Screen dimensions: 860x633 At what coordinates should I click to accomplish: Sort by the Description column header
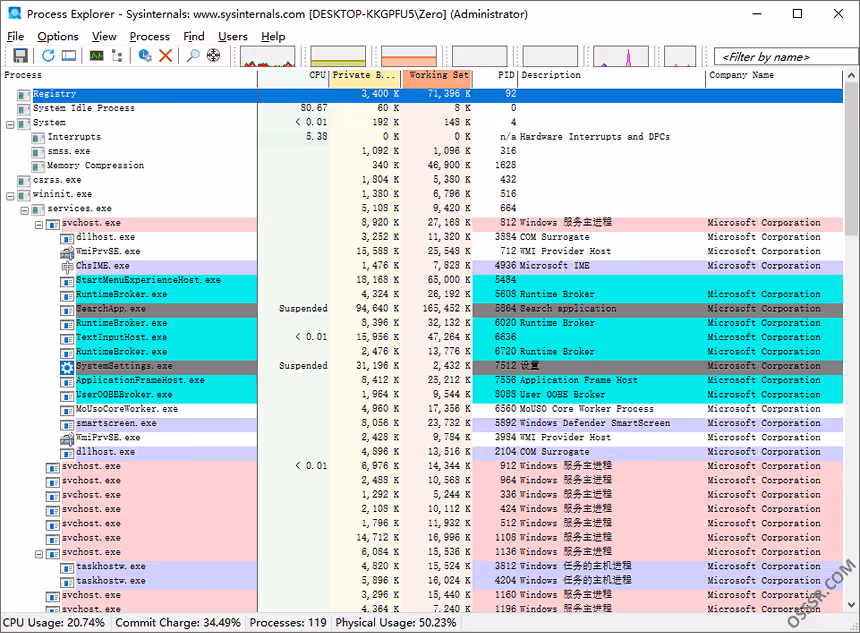click(x=612, y=78)
